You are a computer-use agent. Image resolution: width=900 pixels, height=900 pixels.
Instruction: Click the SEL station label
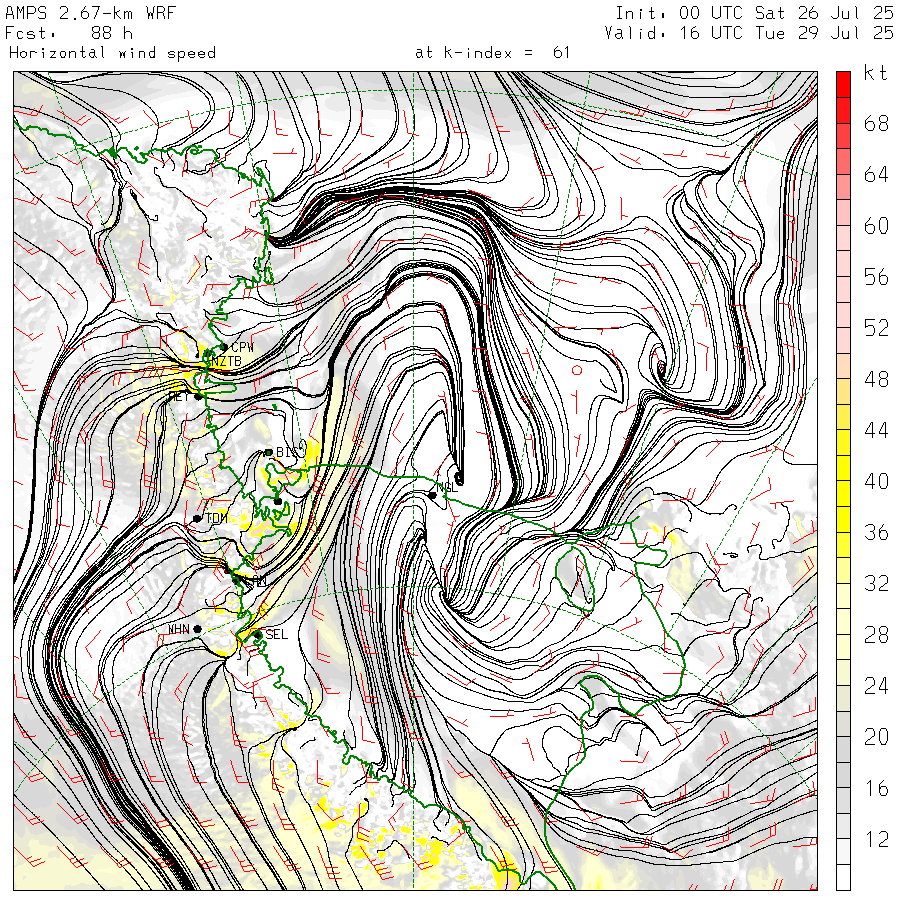tap(276, 634)
